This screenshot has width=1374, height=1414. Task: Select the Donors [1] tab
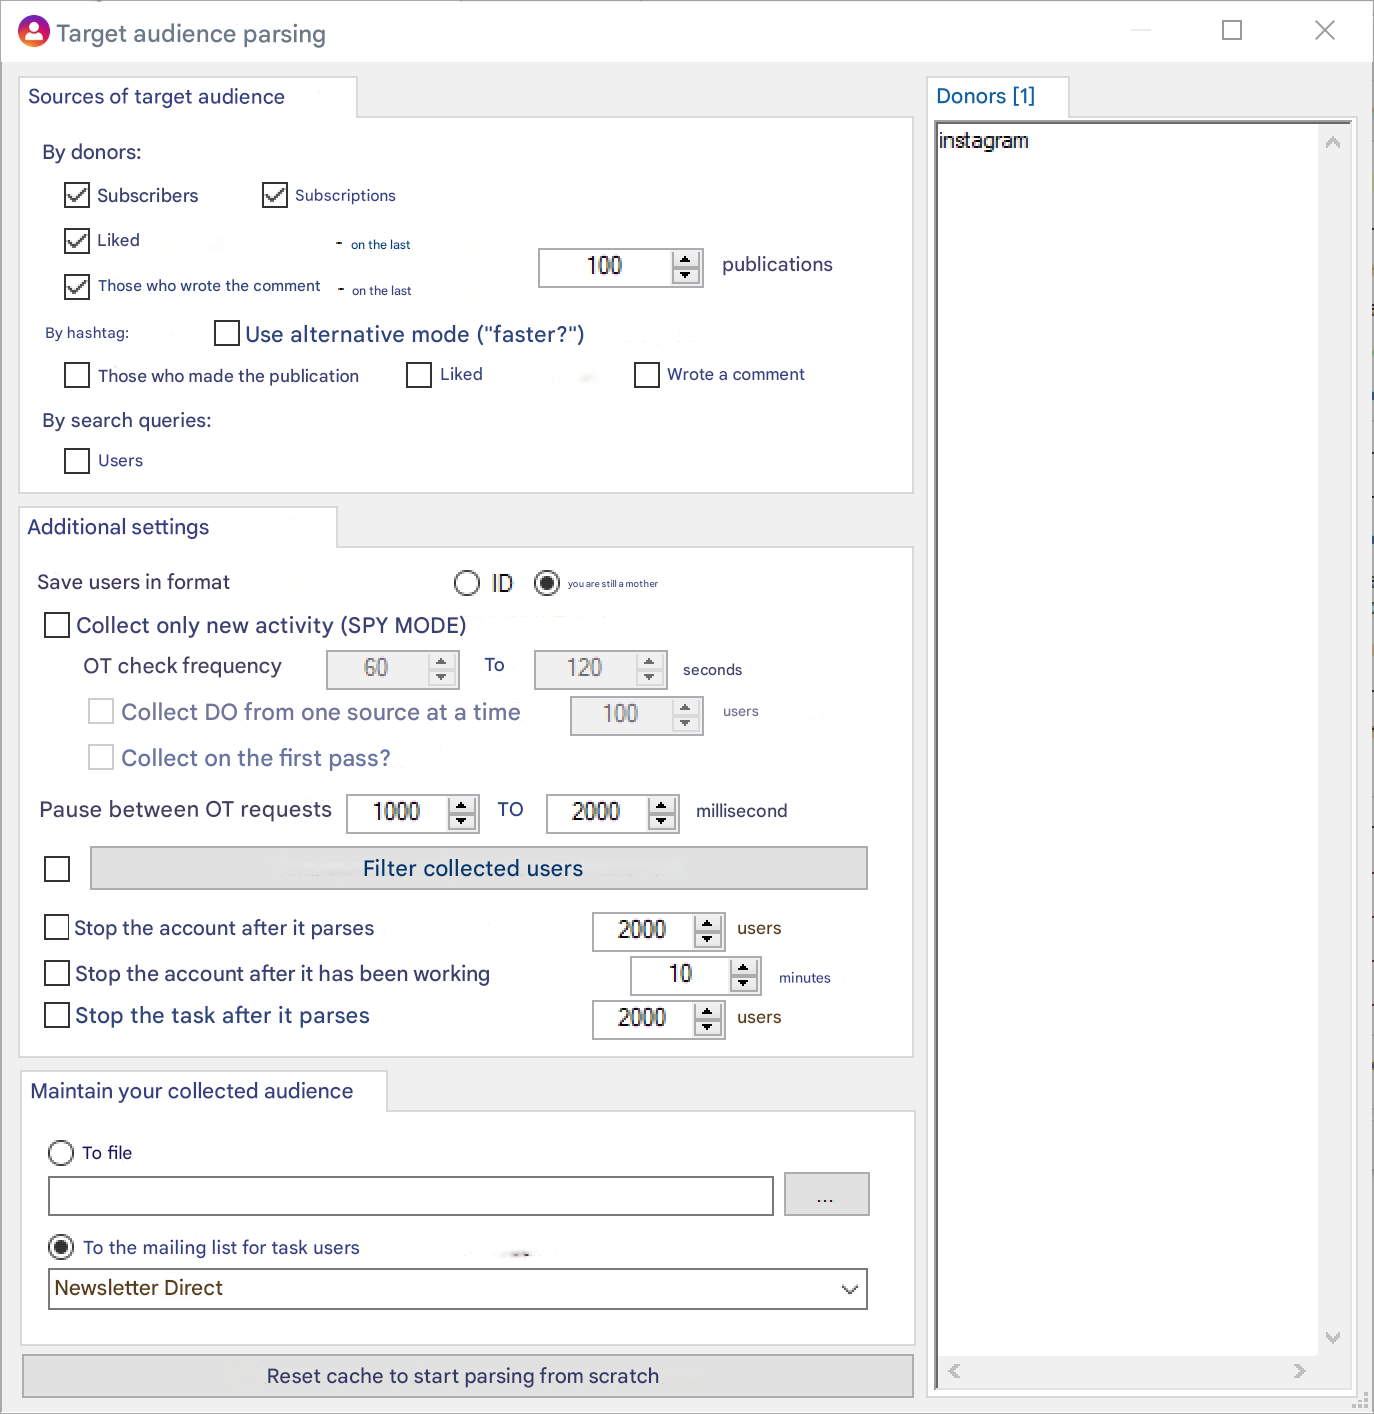click(x=997, y=96)
